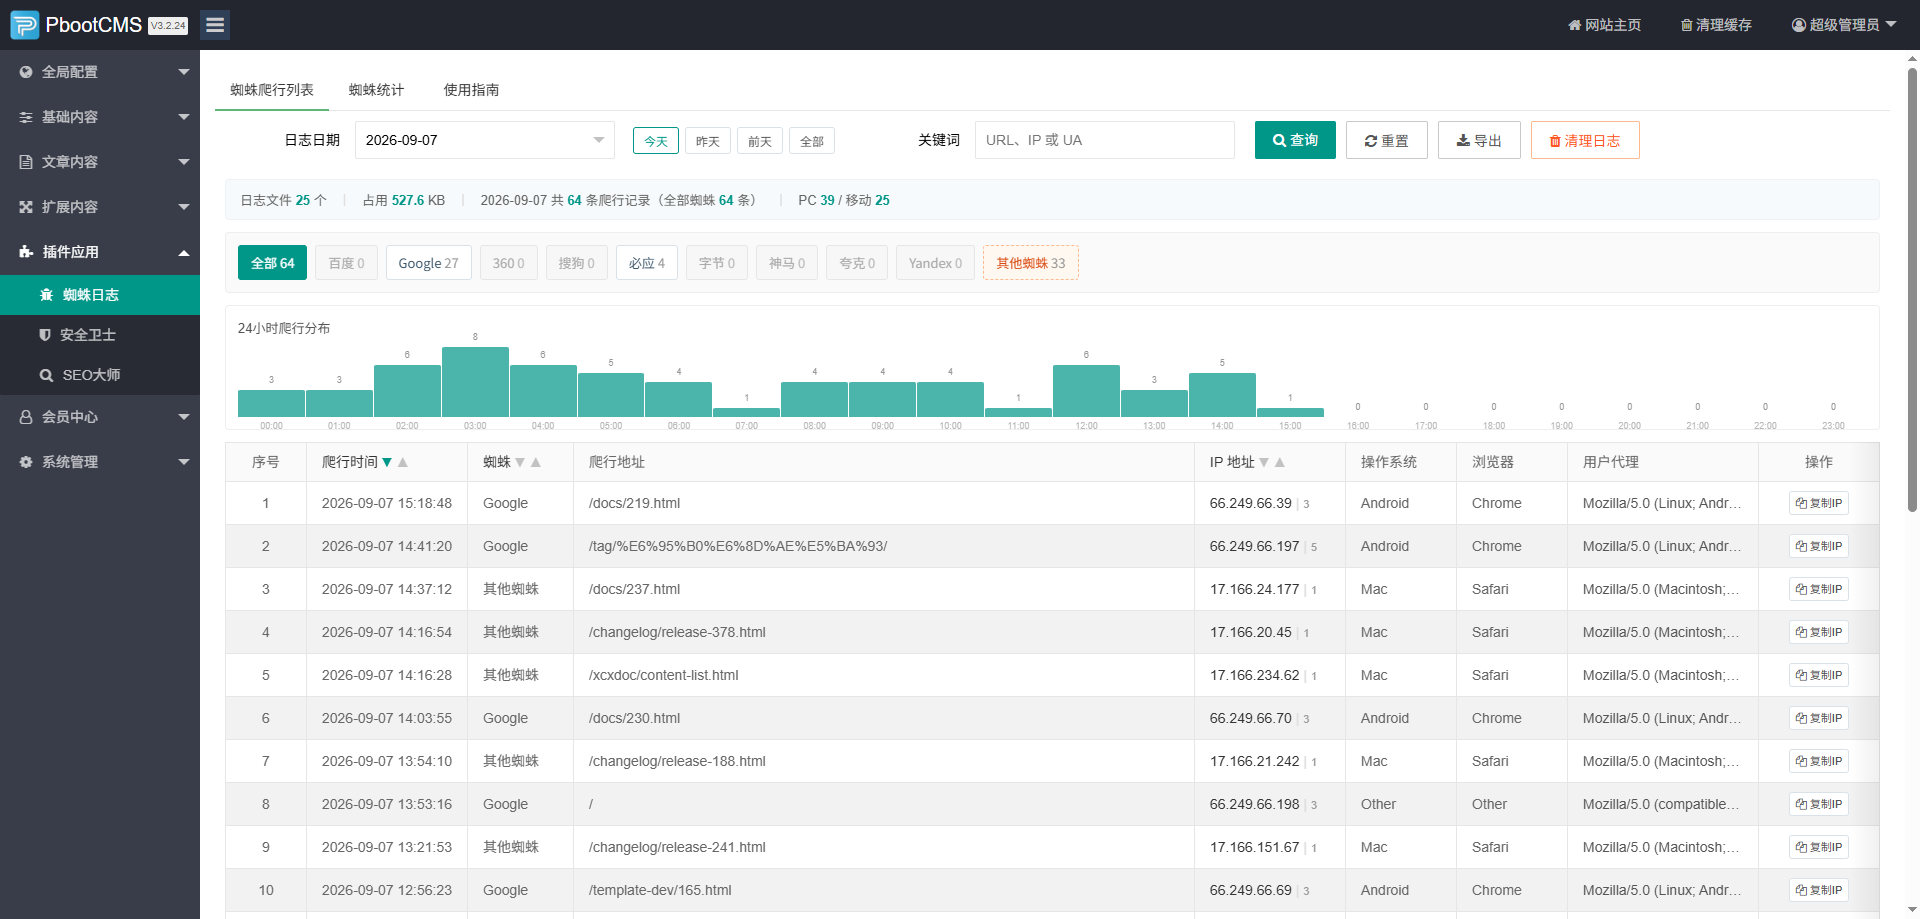Filter by Google 27 spider tab
The height and width of the screenshot is (919, 1920).
pos(428,263)
